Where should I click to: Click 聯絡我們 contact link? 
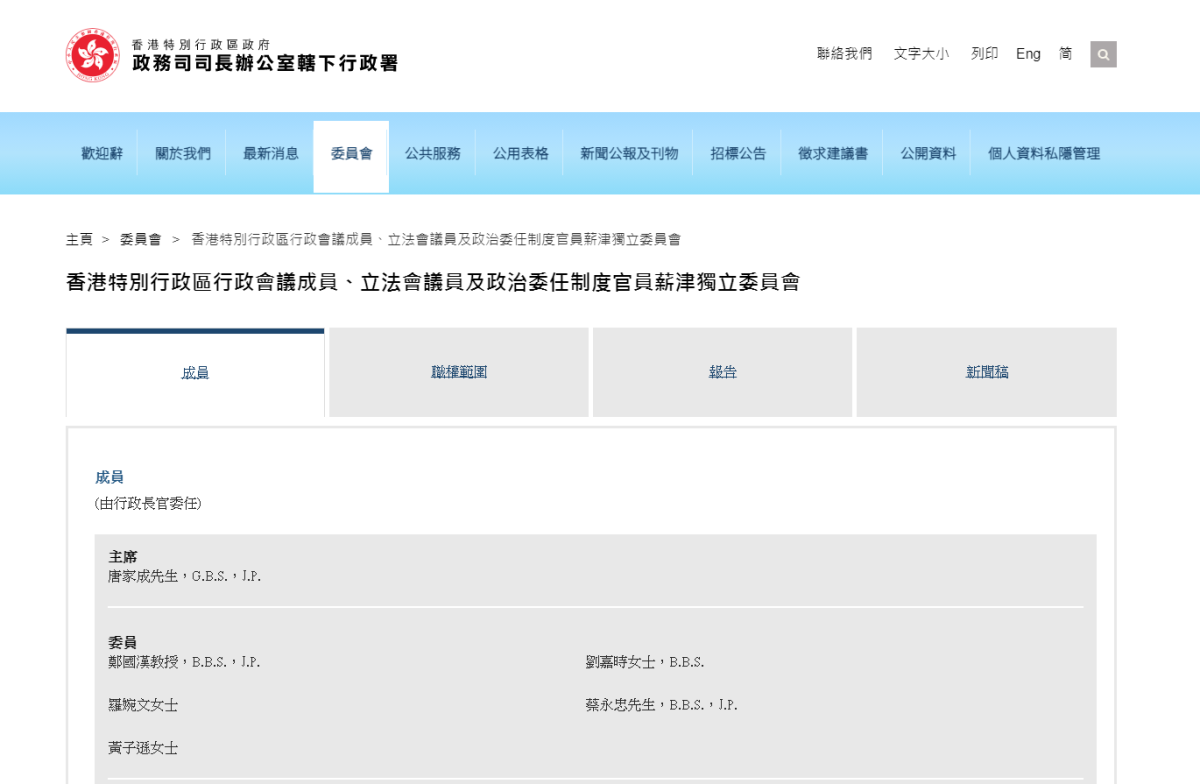click(x=844, y=54)
